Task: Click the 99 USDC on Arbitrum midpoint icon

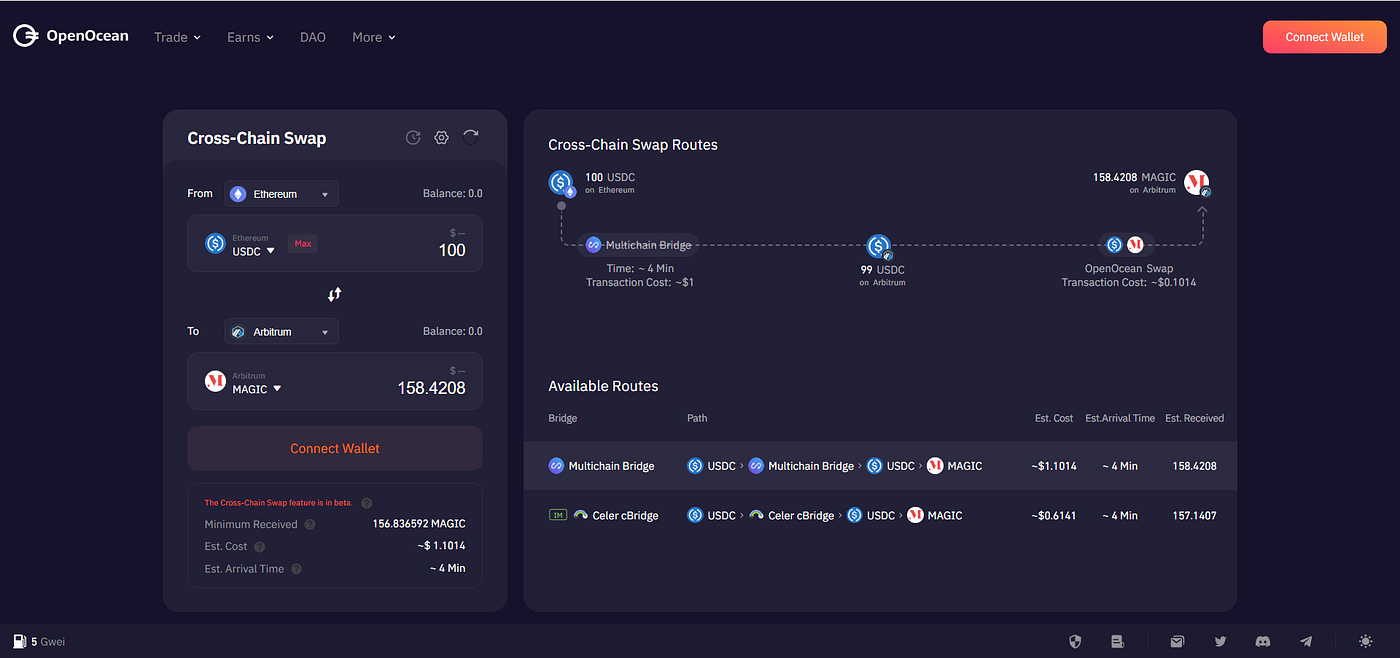Action: (x=879, y=246)
